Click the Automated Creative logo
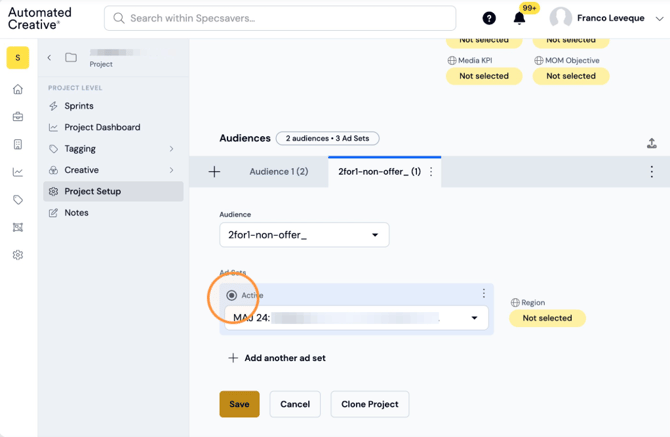The width and height of the screenshot is (670, 437). click(x=40, y=18)
